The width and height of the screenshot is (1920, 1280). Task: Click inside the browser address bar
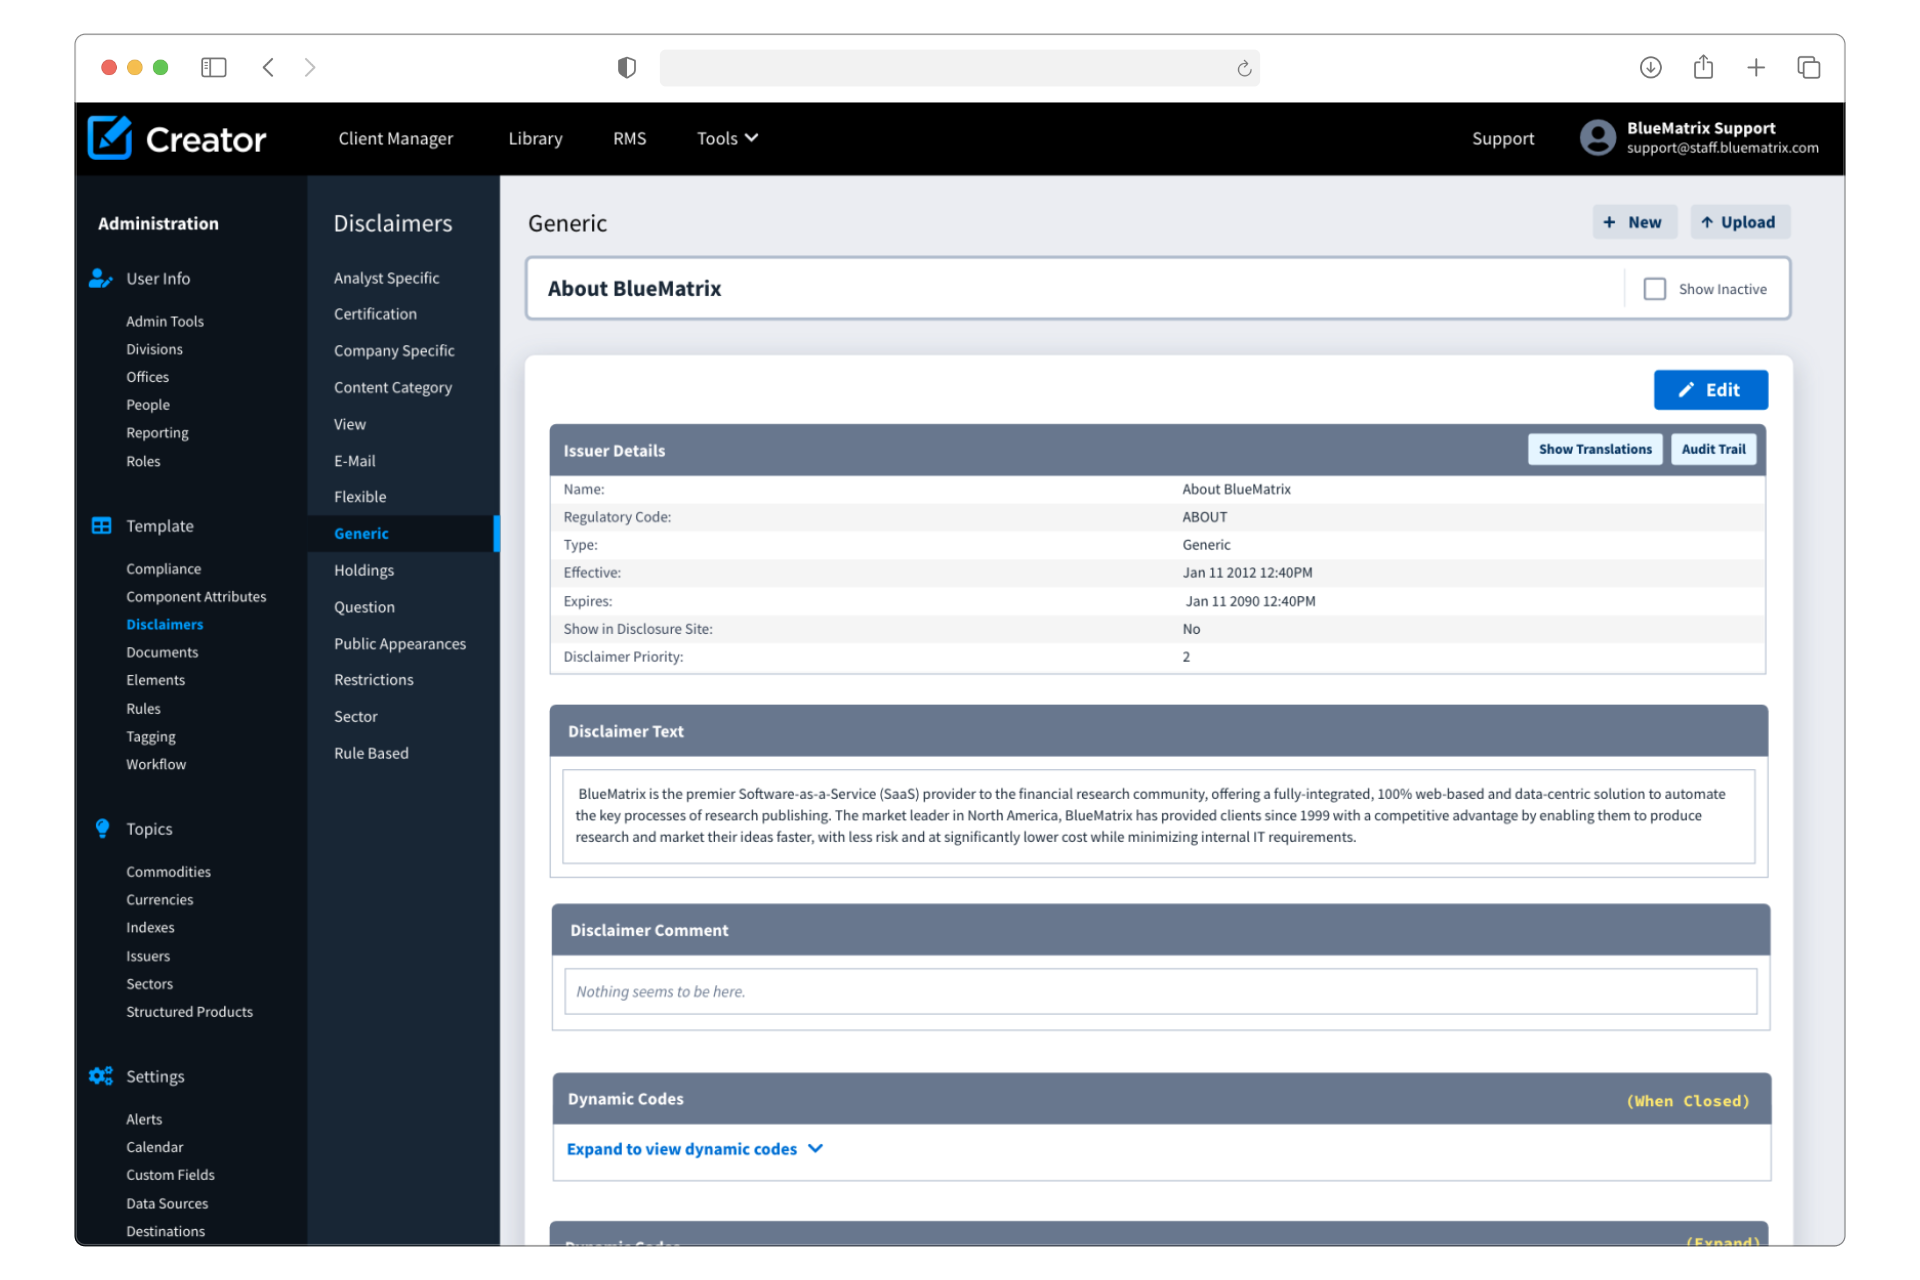tap(960, 67)
